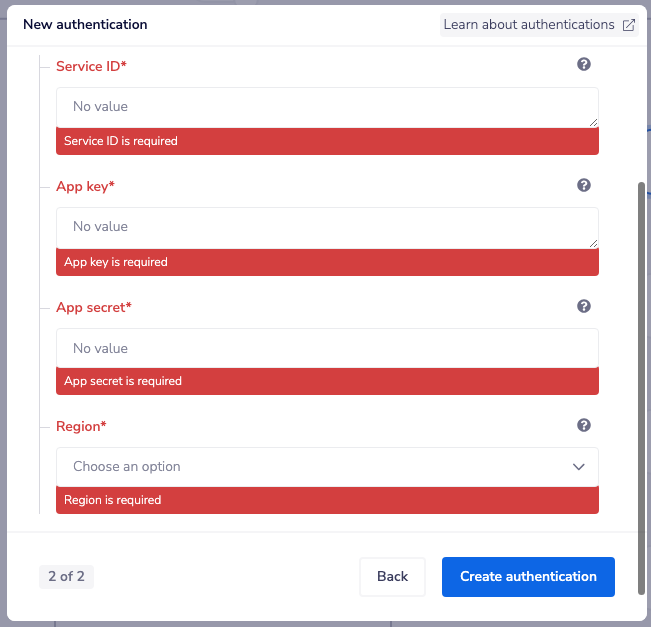Click the question mark icon for Region

(x=584, y=425)
